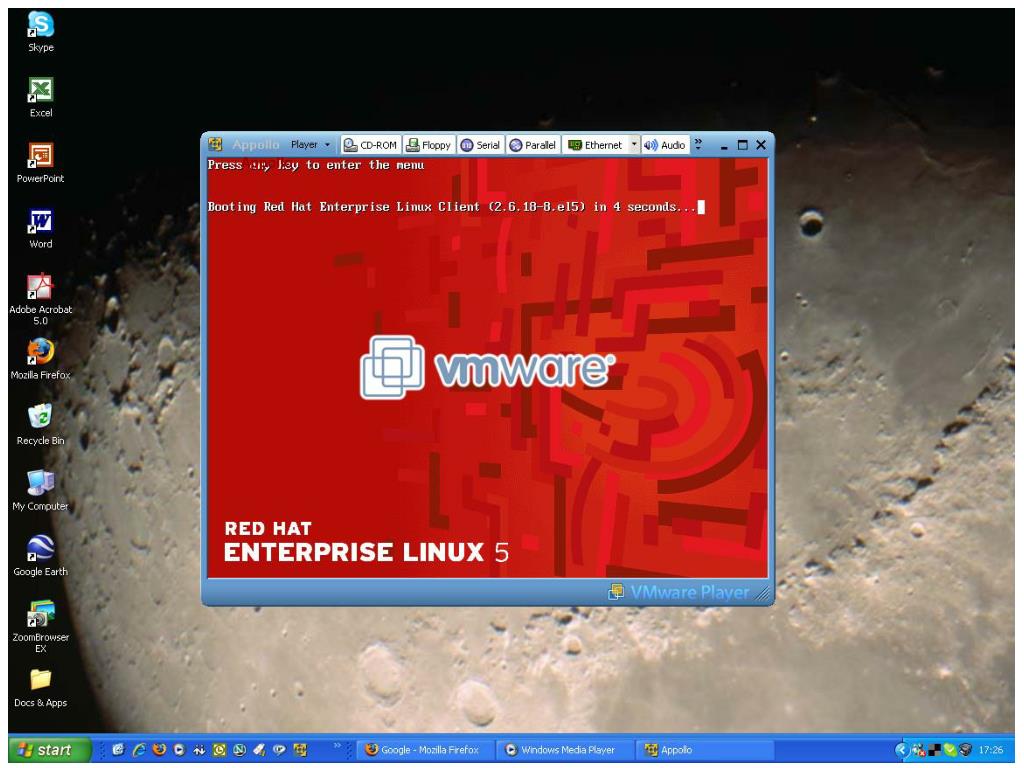Expand the Ethernet dropdown arrow
The width and height of the screenshot is (1024, 768).
point(633,144)
